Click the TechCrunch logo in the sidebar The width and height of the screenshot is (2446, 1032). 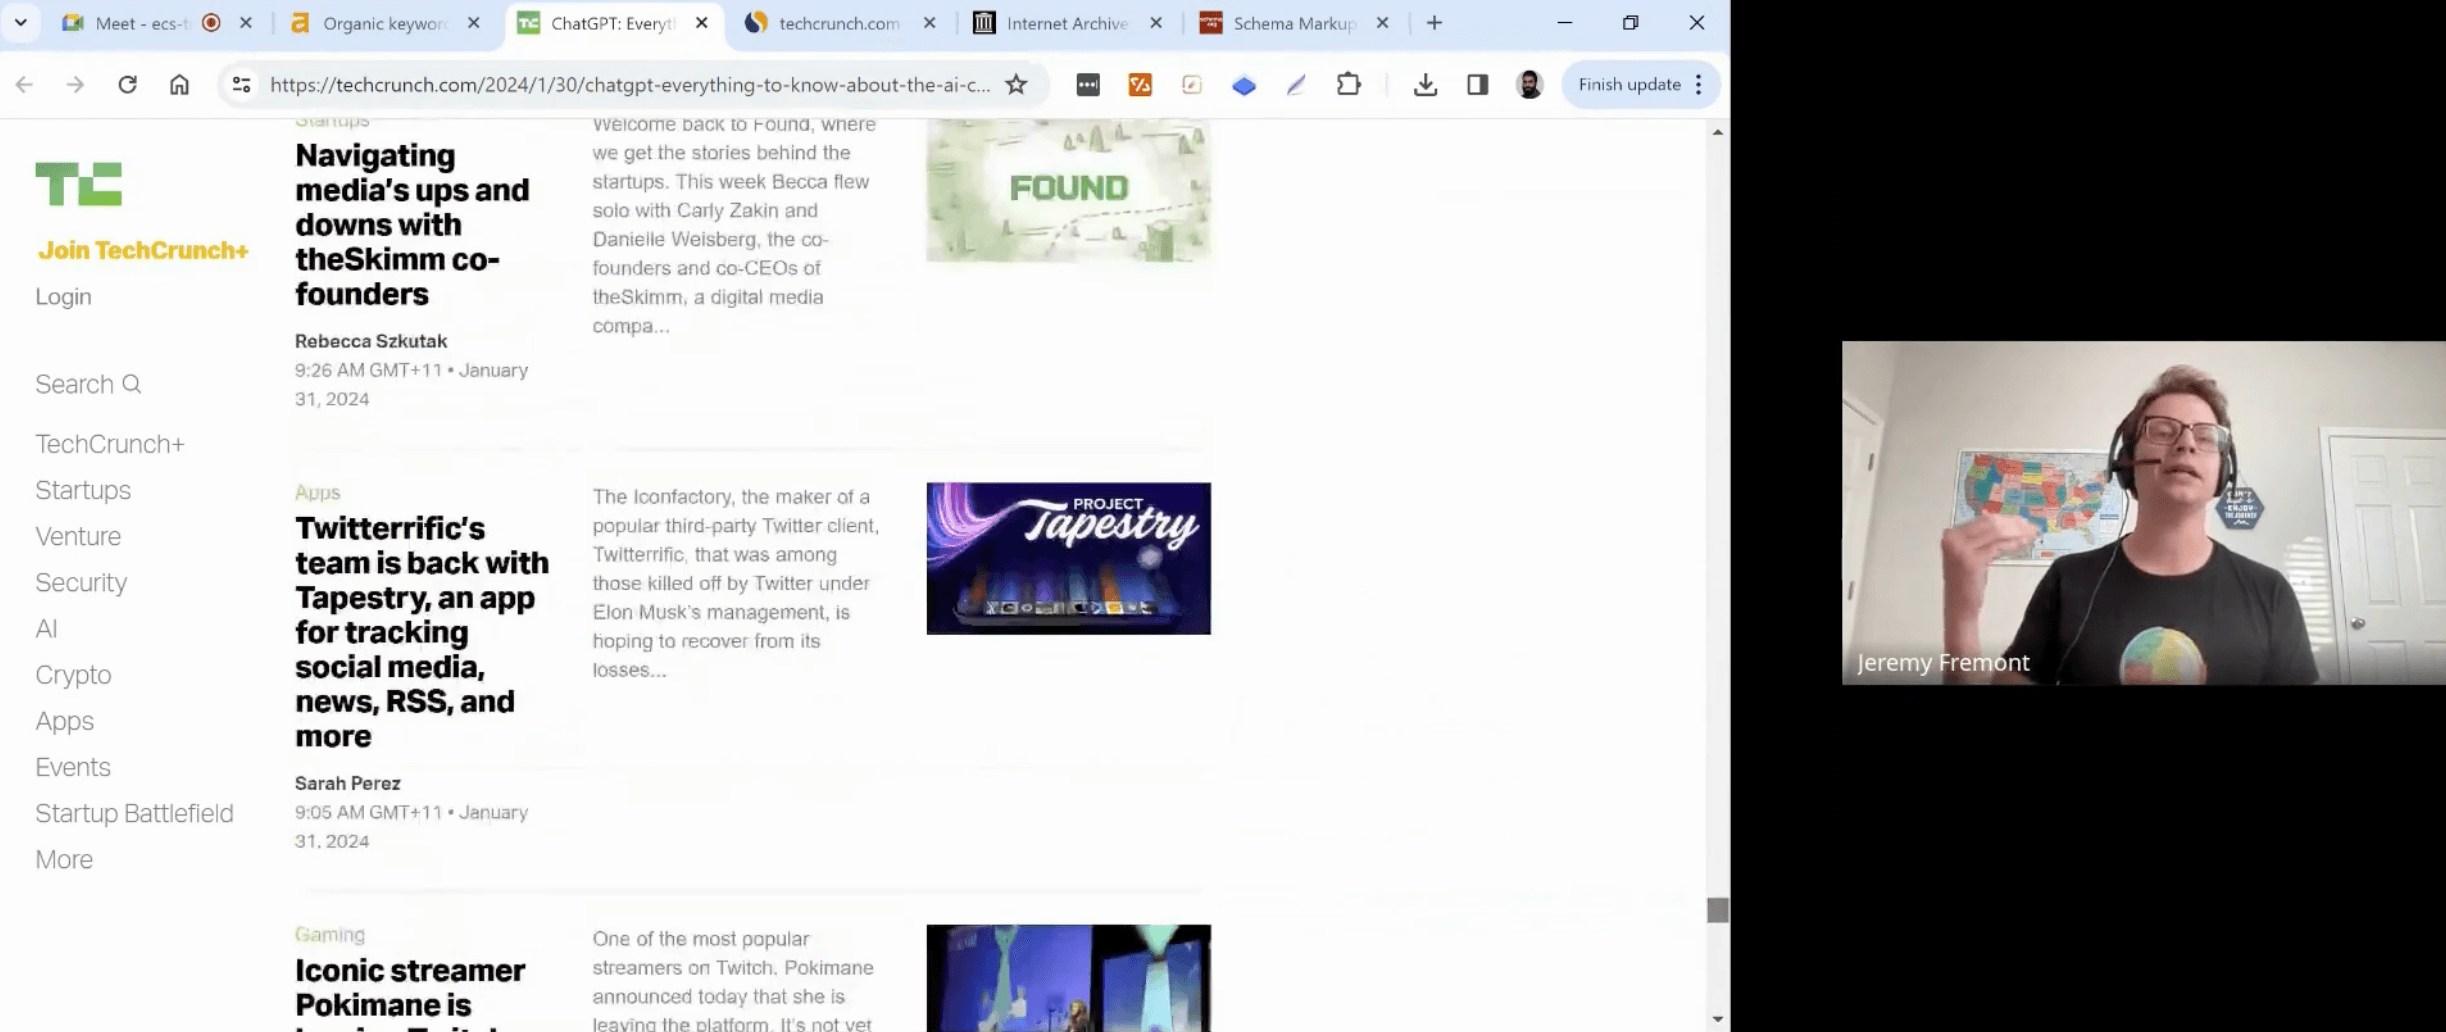tap(80, 183)
